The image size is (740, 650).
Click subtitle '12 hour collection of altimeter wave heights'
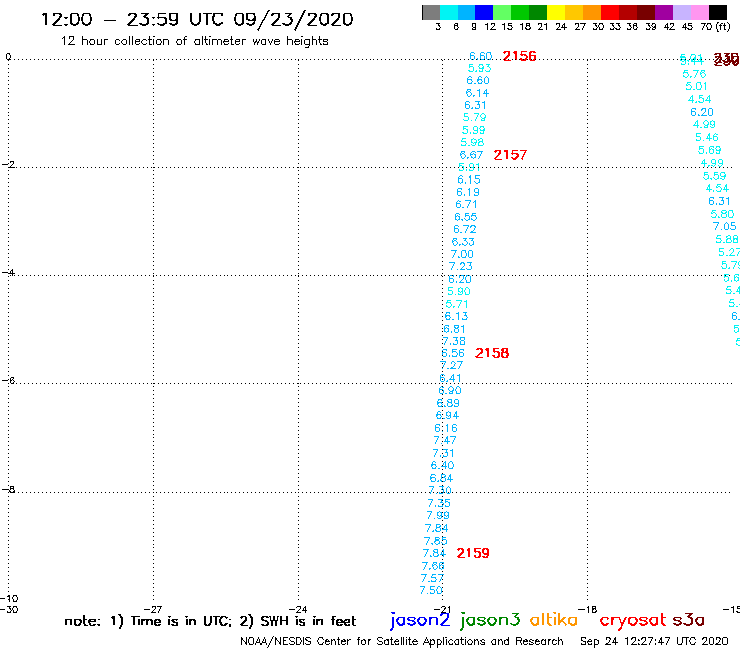pos(194,41)
